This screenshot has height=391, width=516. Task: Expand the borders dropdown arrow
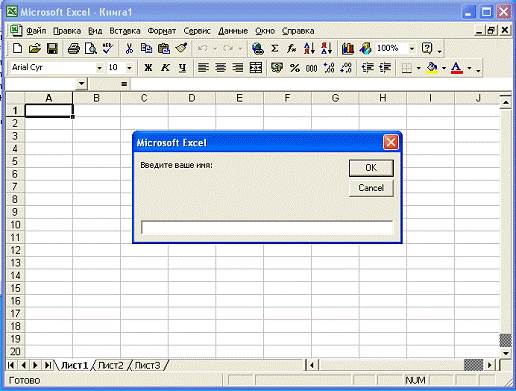[418, 68]
